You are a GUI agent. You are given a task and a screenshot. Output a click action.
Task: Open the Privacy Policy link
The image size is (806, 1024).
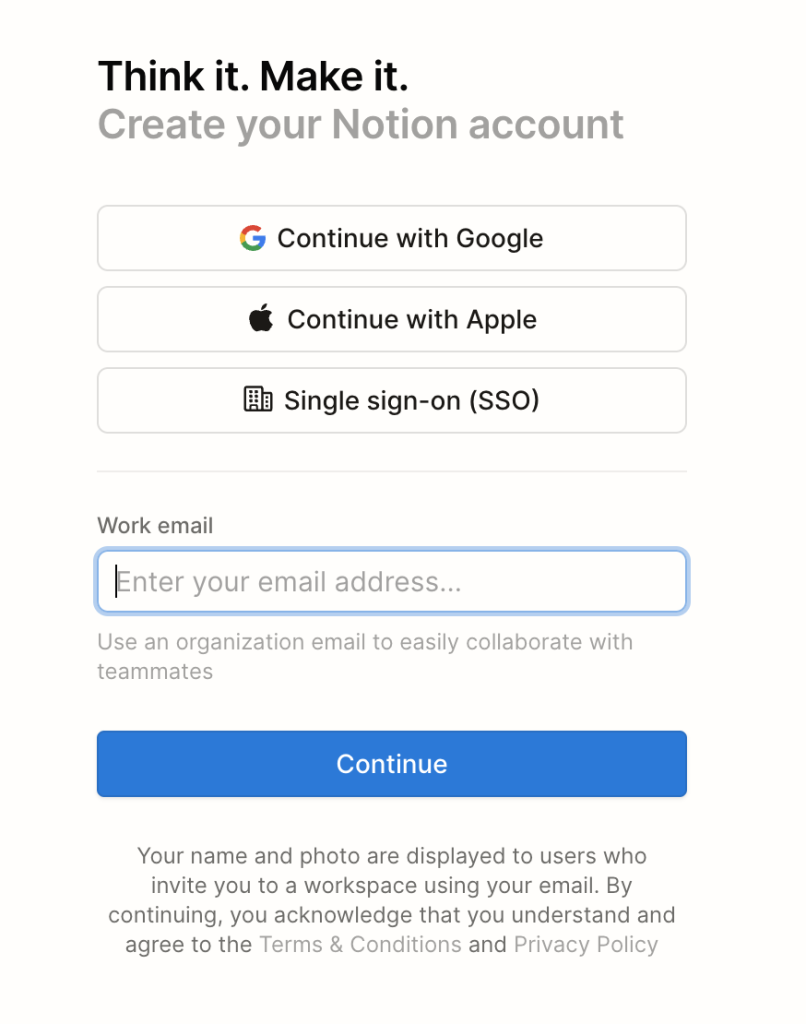[x=586, y=944]
